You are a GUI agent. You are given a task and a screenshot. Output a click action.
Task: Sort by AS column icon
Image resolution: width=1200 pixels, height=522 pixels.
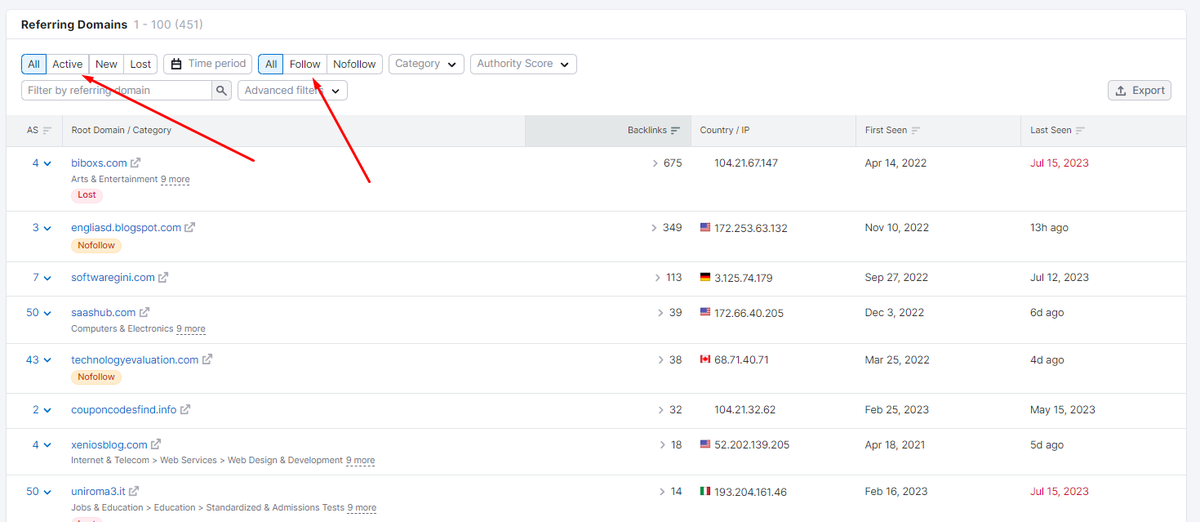[47, 130]
